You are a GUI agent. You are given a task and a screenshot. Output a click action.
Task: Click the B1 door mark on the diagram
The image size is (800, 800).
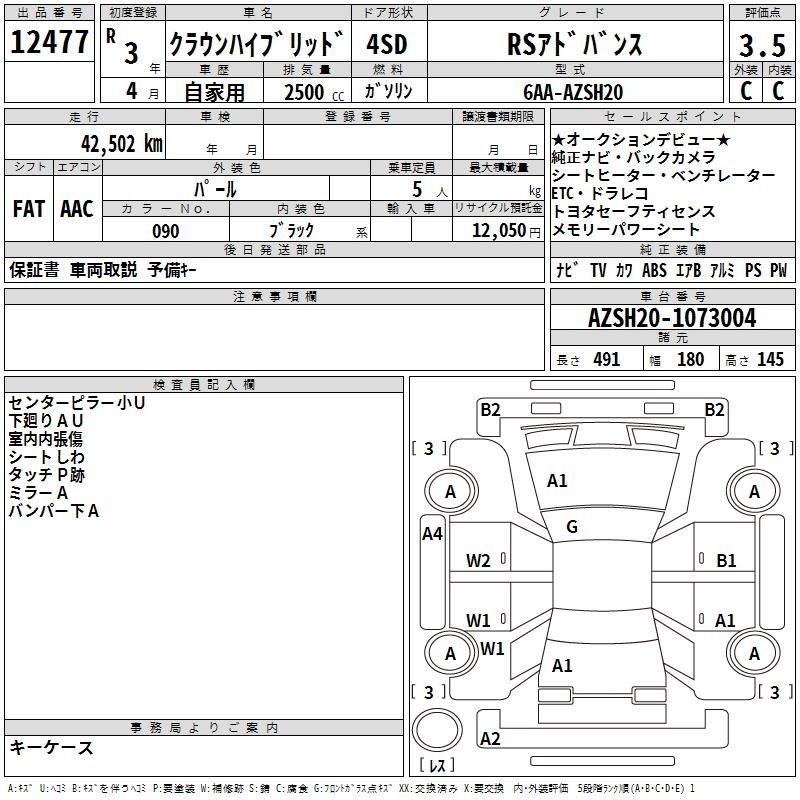click(x=726, y=561)
